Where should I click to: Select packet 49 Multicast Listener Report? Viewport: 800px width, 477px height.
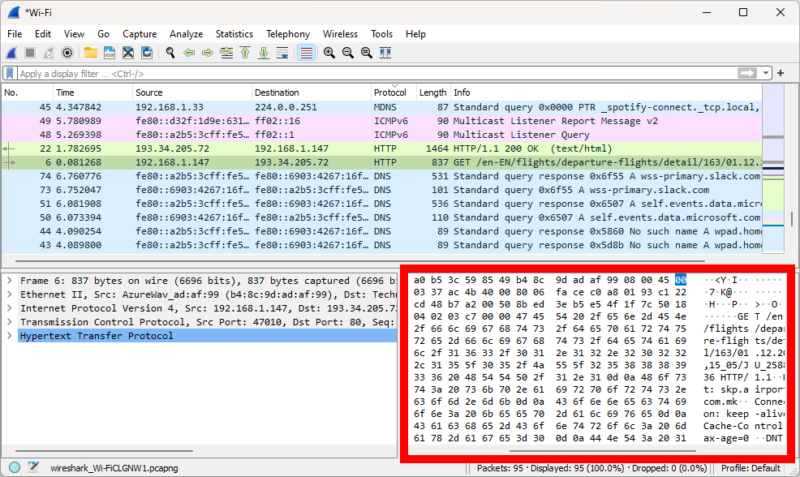[x=382, y=121]
